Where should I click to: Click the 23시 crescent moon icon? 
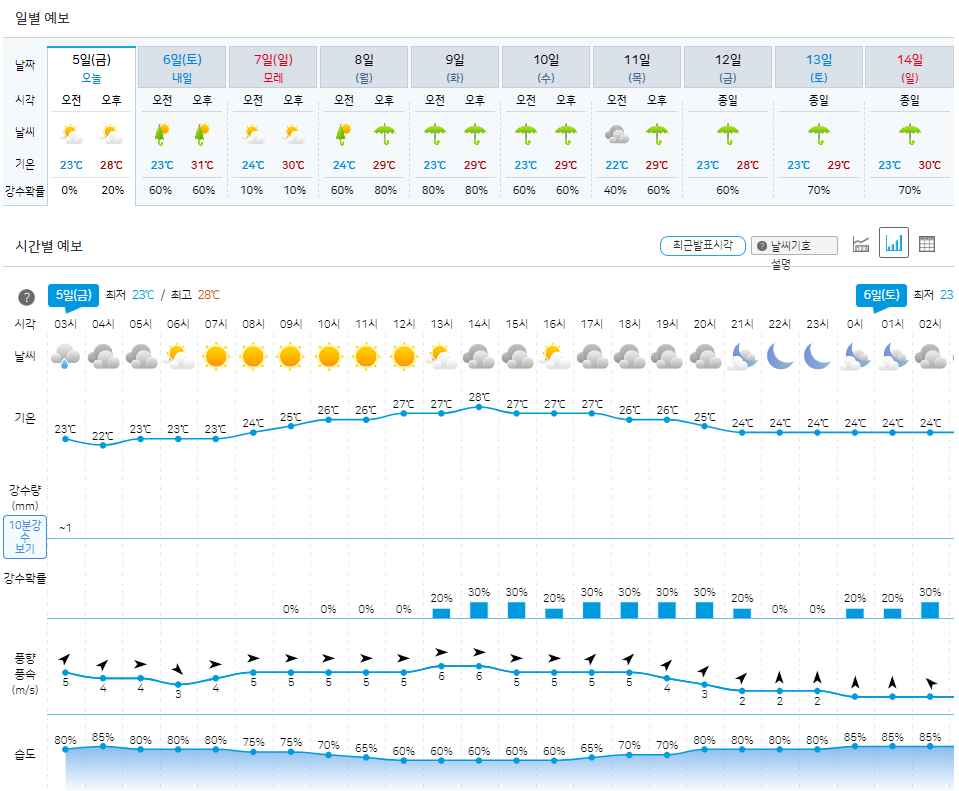pos(817,356)
